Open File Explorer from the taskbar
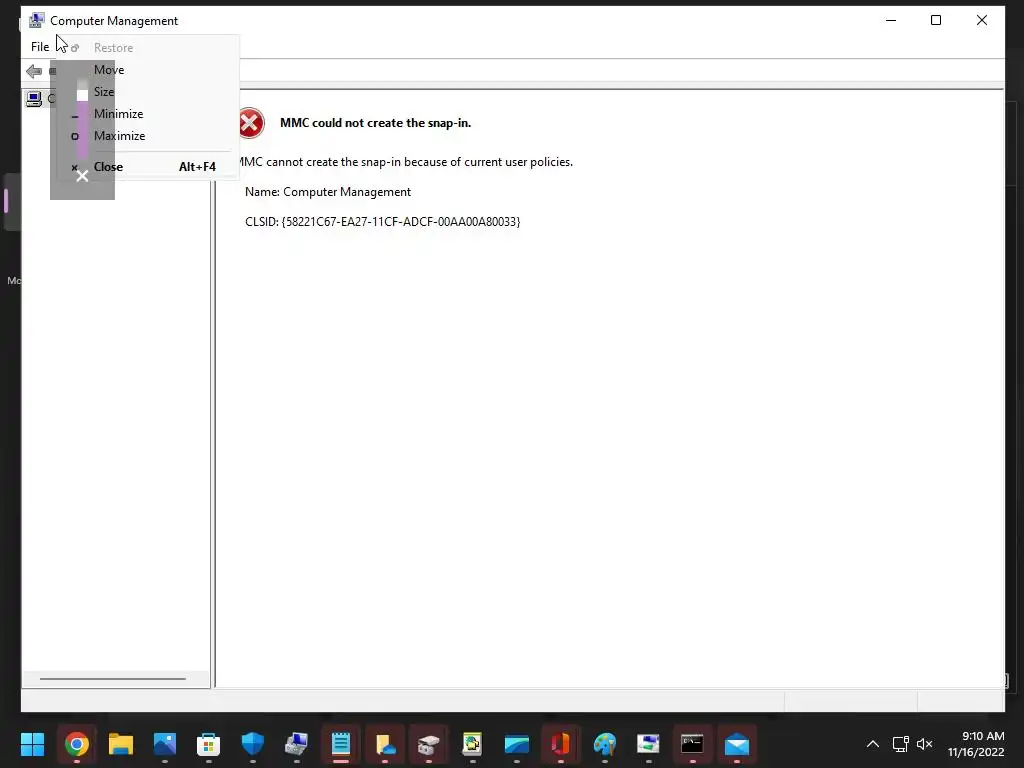 click(x=121, y=744)
